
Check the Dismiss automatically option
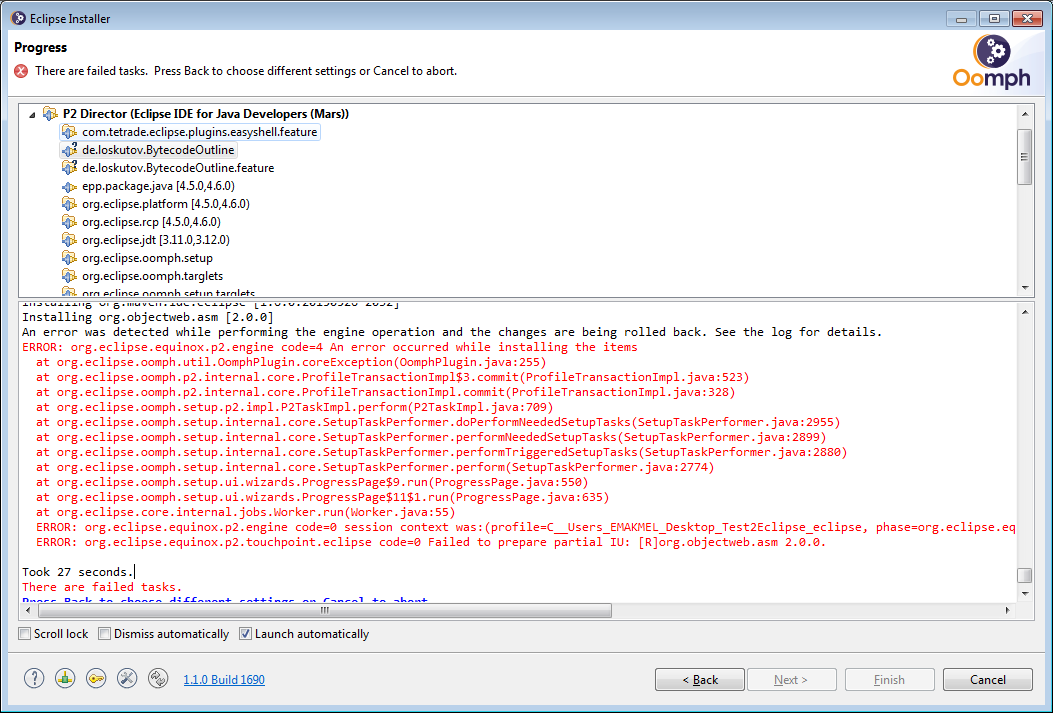[105, 634]
